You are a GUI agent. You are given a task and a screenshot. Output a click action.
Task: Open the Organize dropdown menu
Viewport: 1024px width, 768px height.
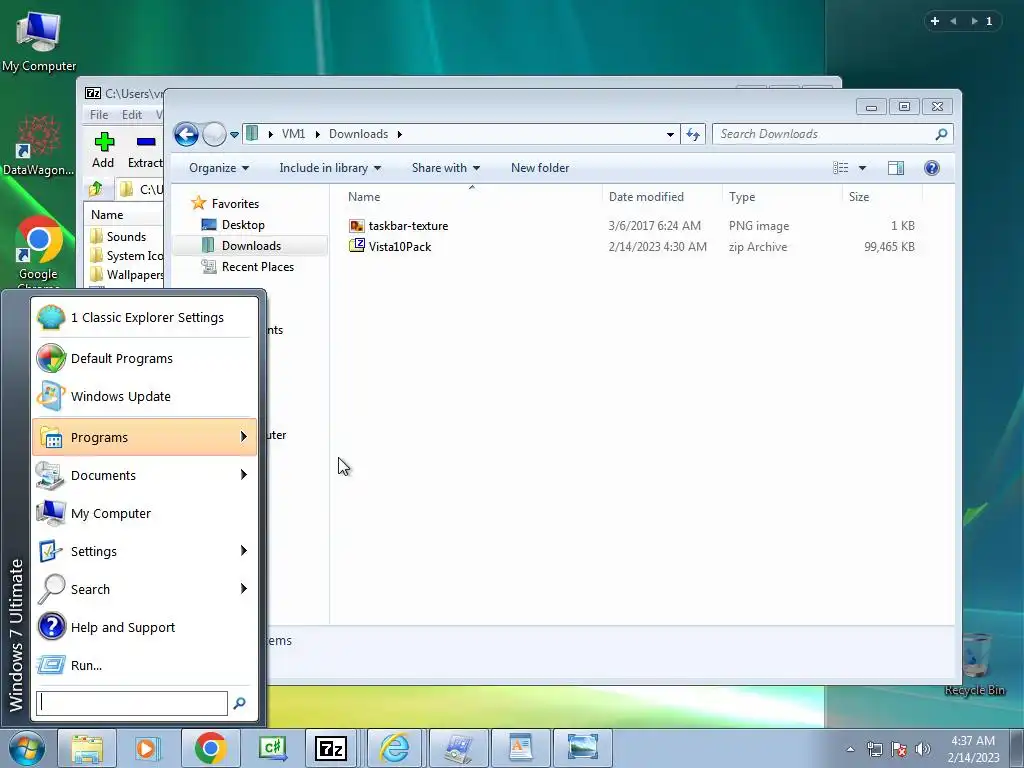pyautogui.click(x=219, y=168)
